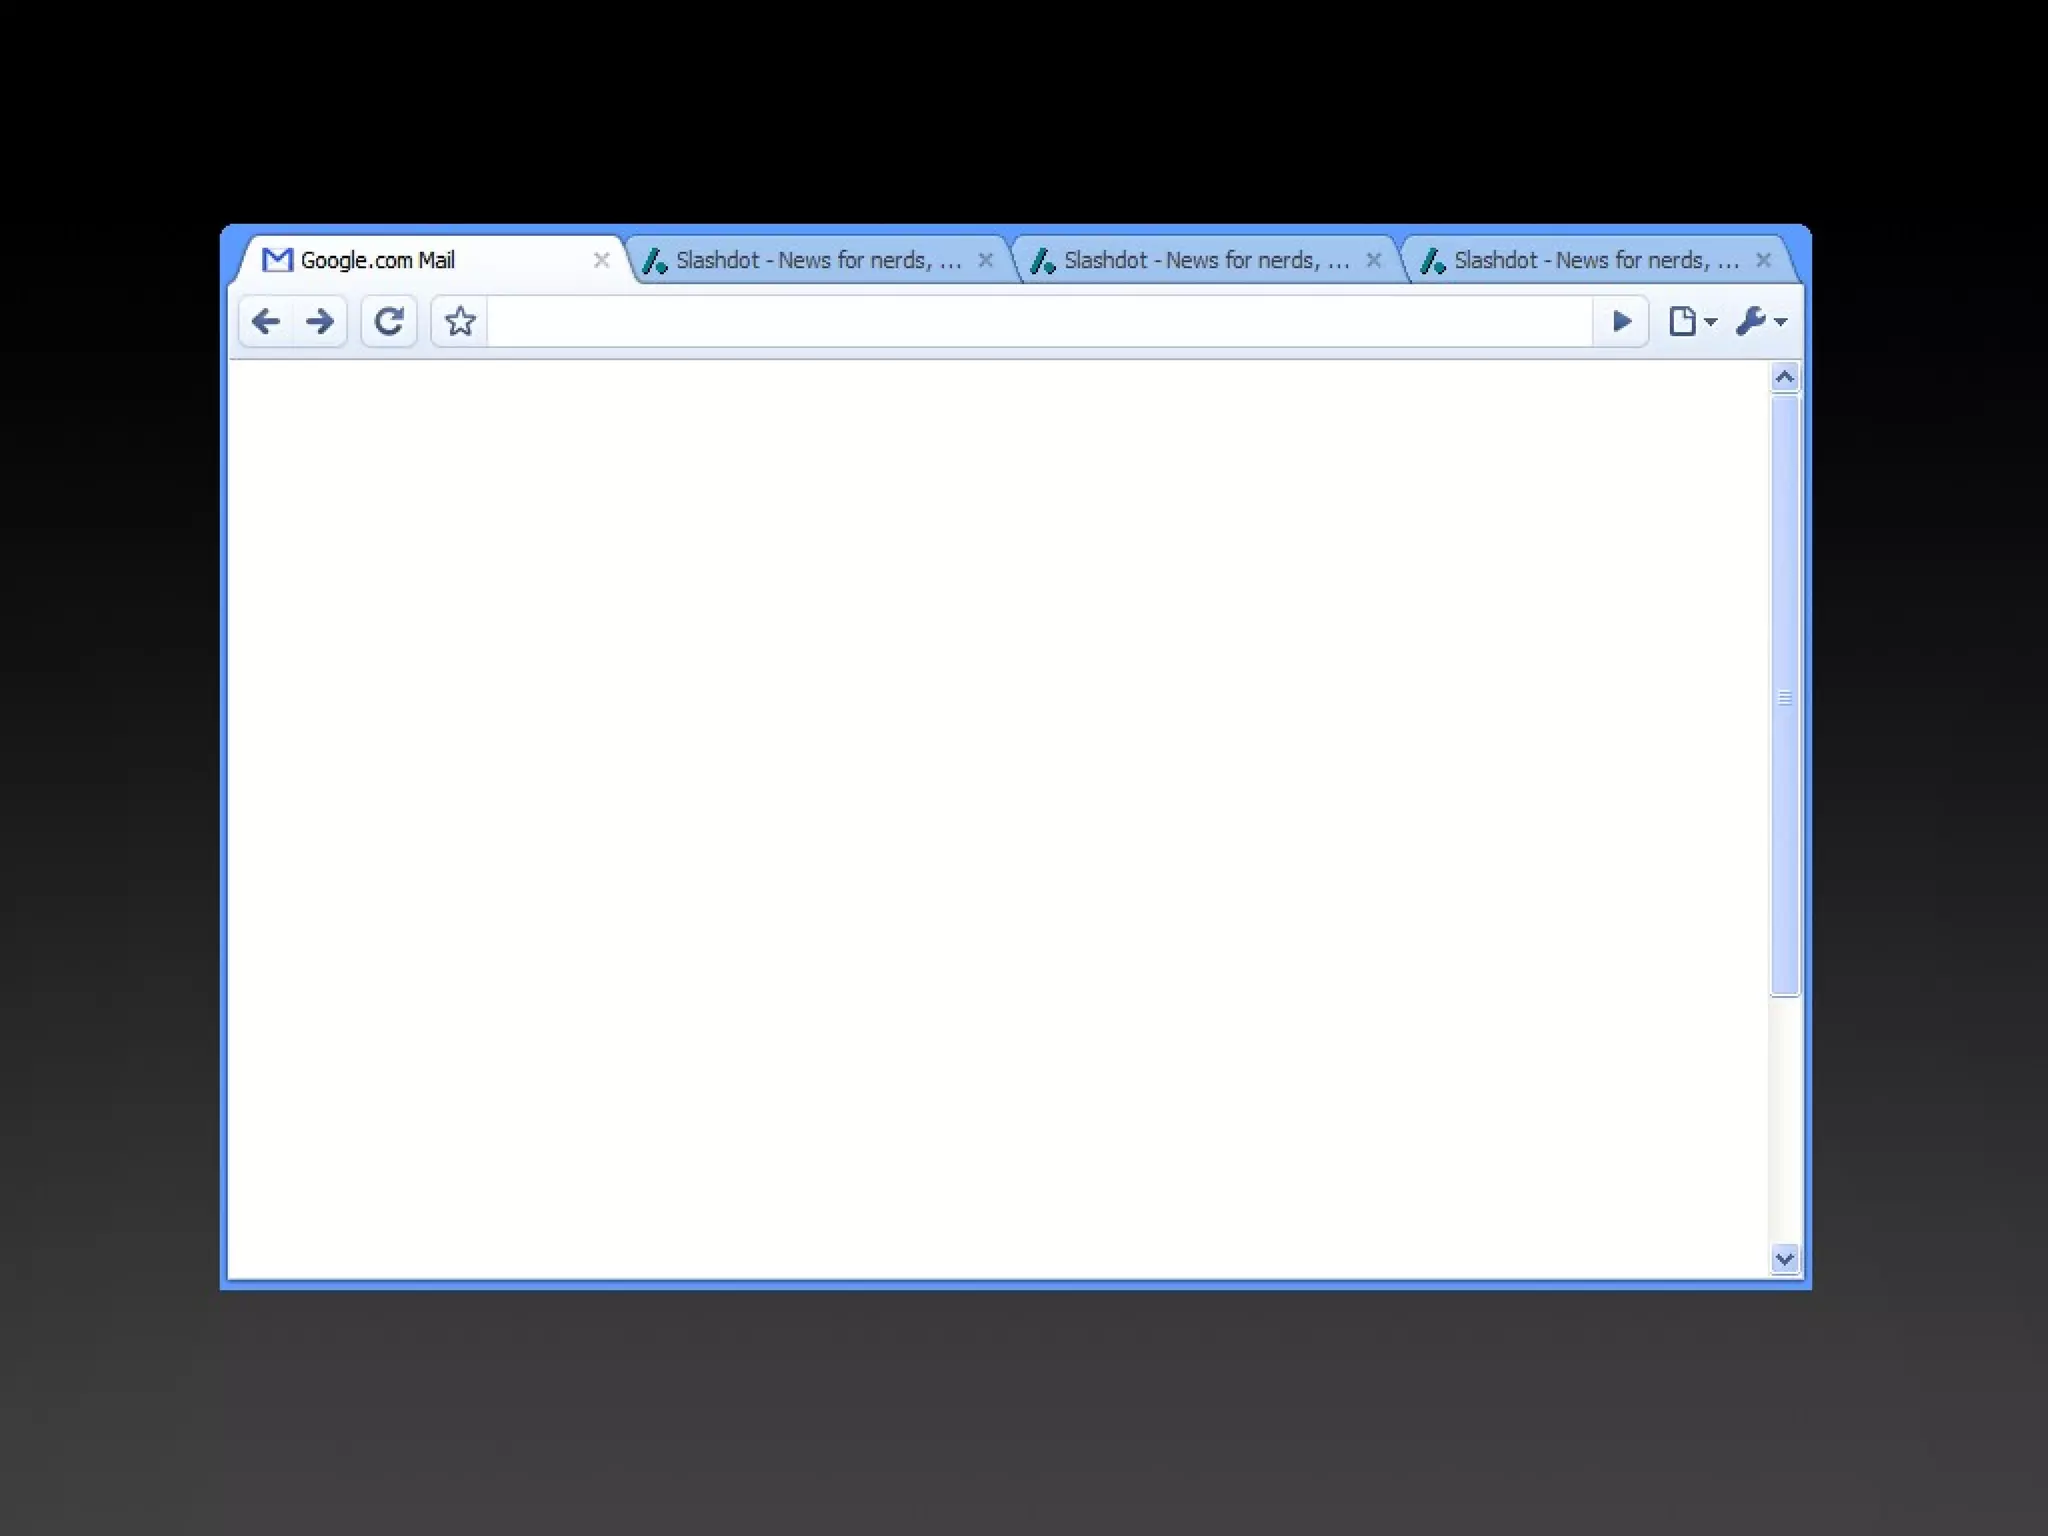This screenshot has width=2048, height=1536.
Task: Open the wrench tools menu
Action: point(1760,321)
